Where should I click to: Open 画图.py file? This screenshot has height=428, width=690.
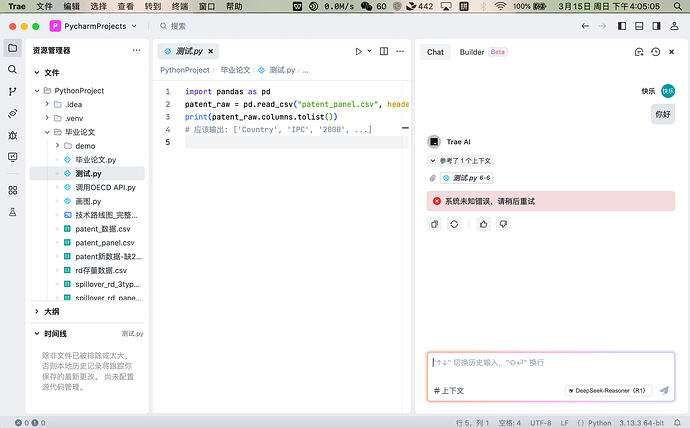pyautogui.click(x=88, y=201)
